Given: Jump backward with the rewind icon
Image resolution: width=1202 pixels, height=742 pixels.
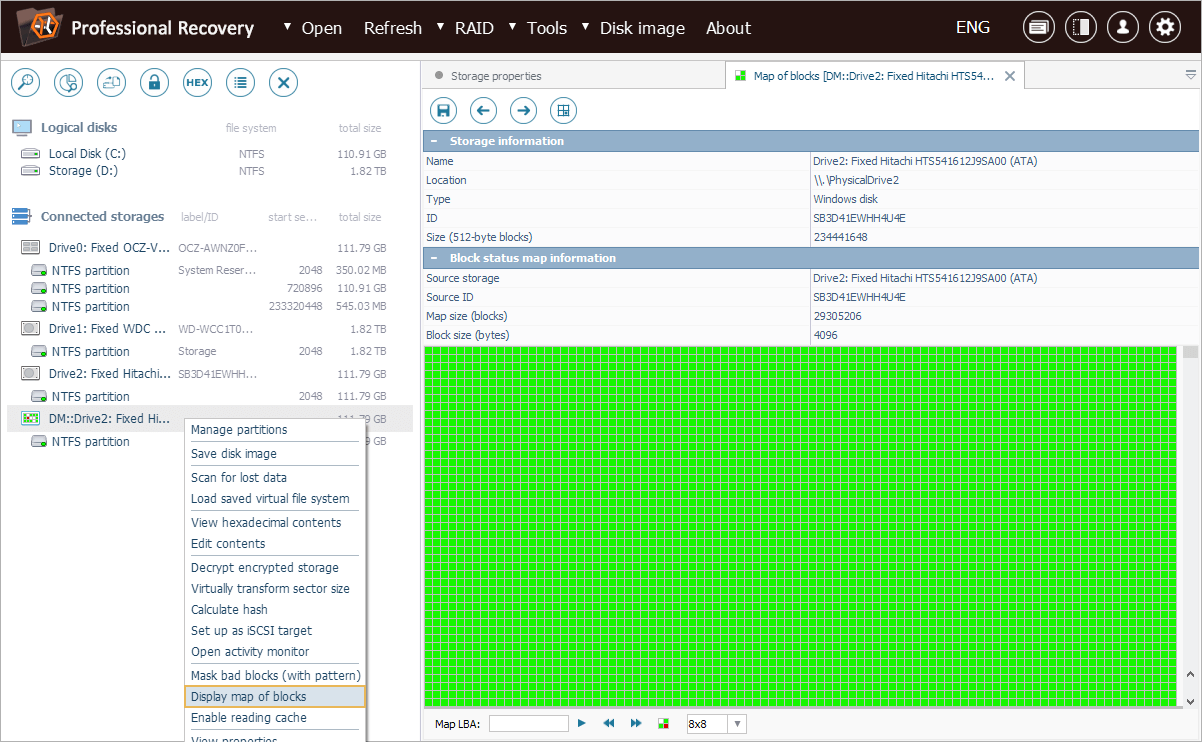Looking at the screenshot, I should [608, 723].
